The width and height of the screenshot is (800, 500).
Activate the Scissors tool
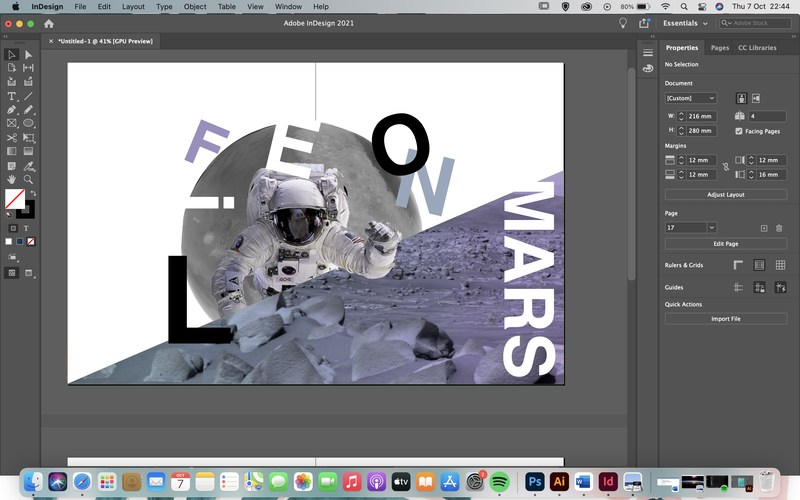[x=11, y=138]
